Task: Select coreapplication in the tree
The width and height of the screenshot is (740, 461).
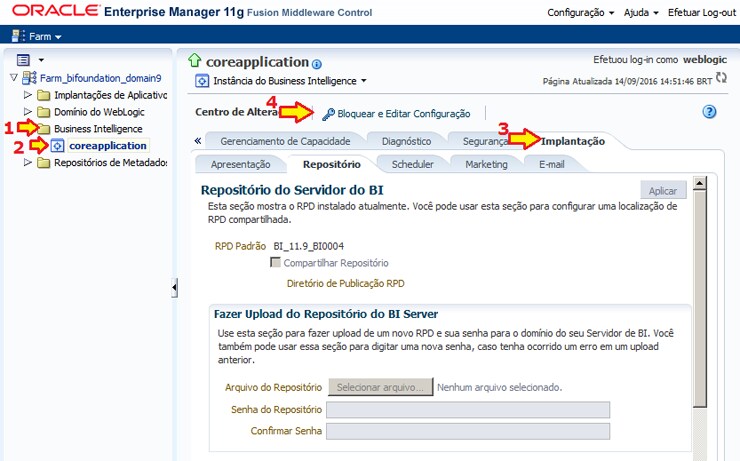Action: click(108, 146)
